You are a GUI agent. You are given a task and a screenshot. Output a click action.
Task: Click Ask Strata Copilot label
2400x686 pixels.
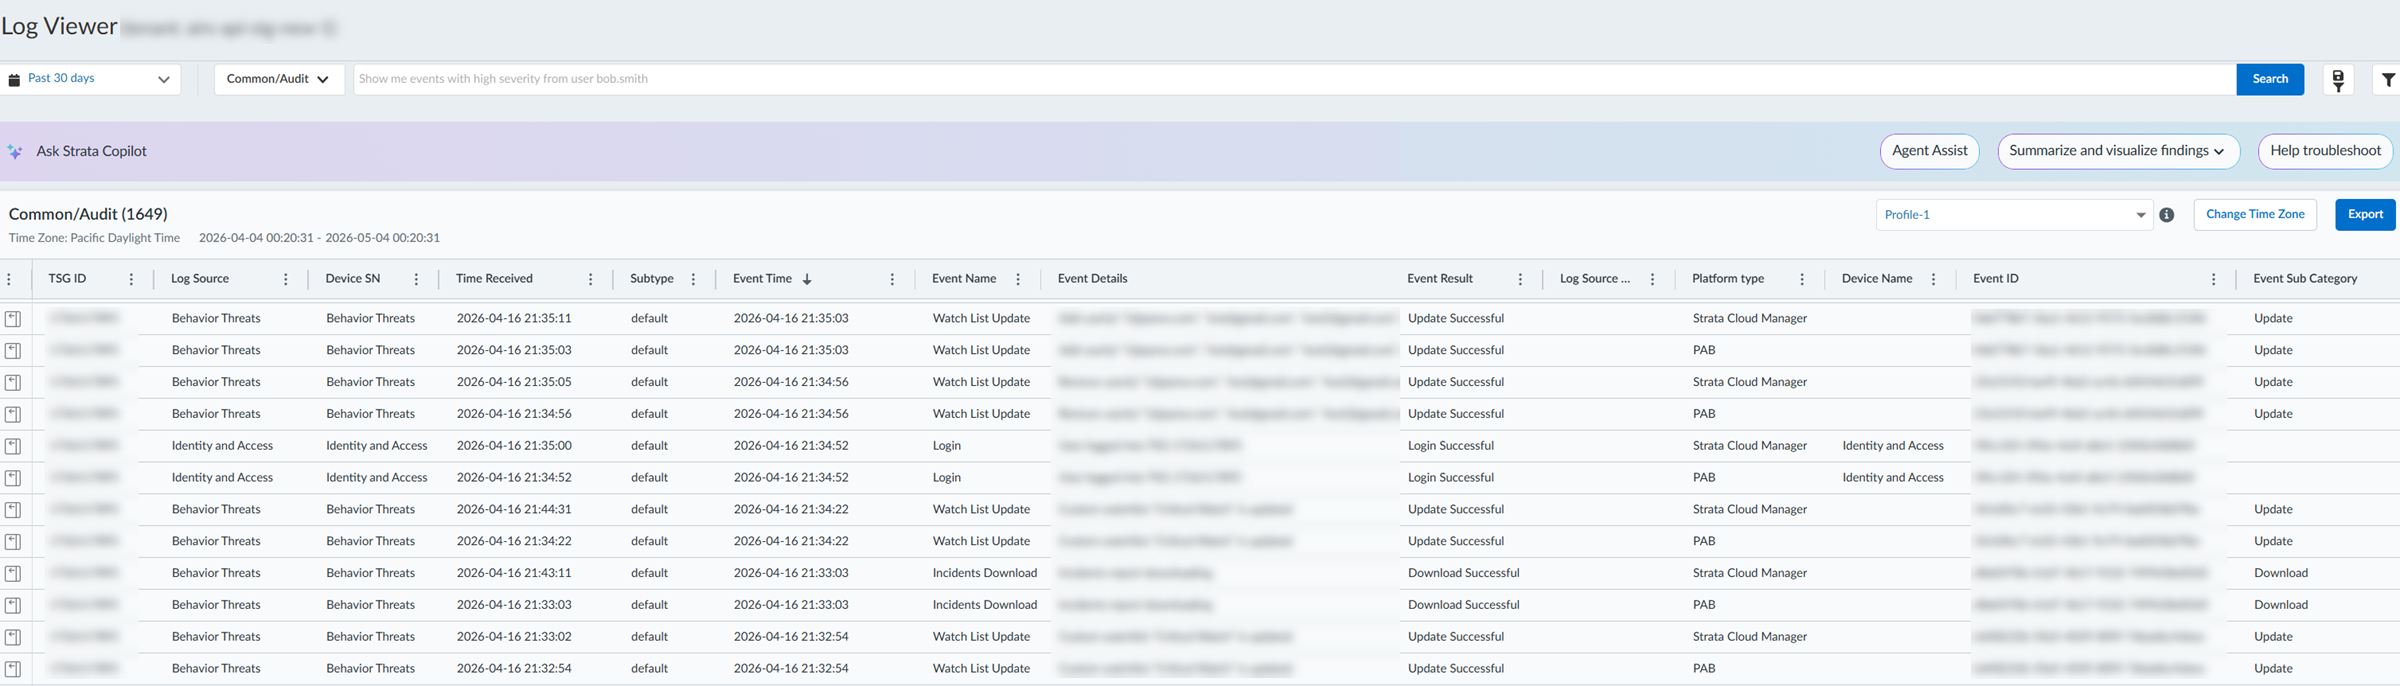click(x=91, y=151)
